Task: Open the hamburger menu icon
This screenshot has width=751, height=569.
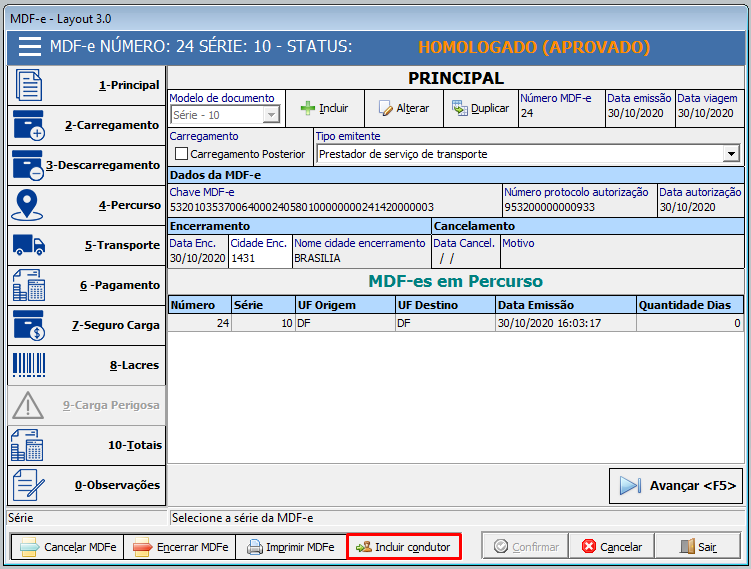Action: tap(29, 47)
